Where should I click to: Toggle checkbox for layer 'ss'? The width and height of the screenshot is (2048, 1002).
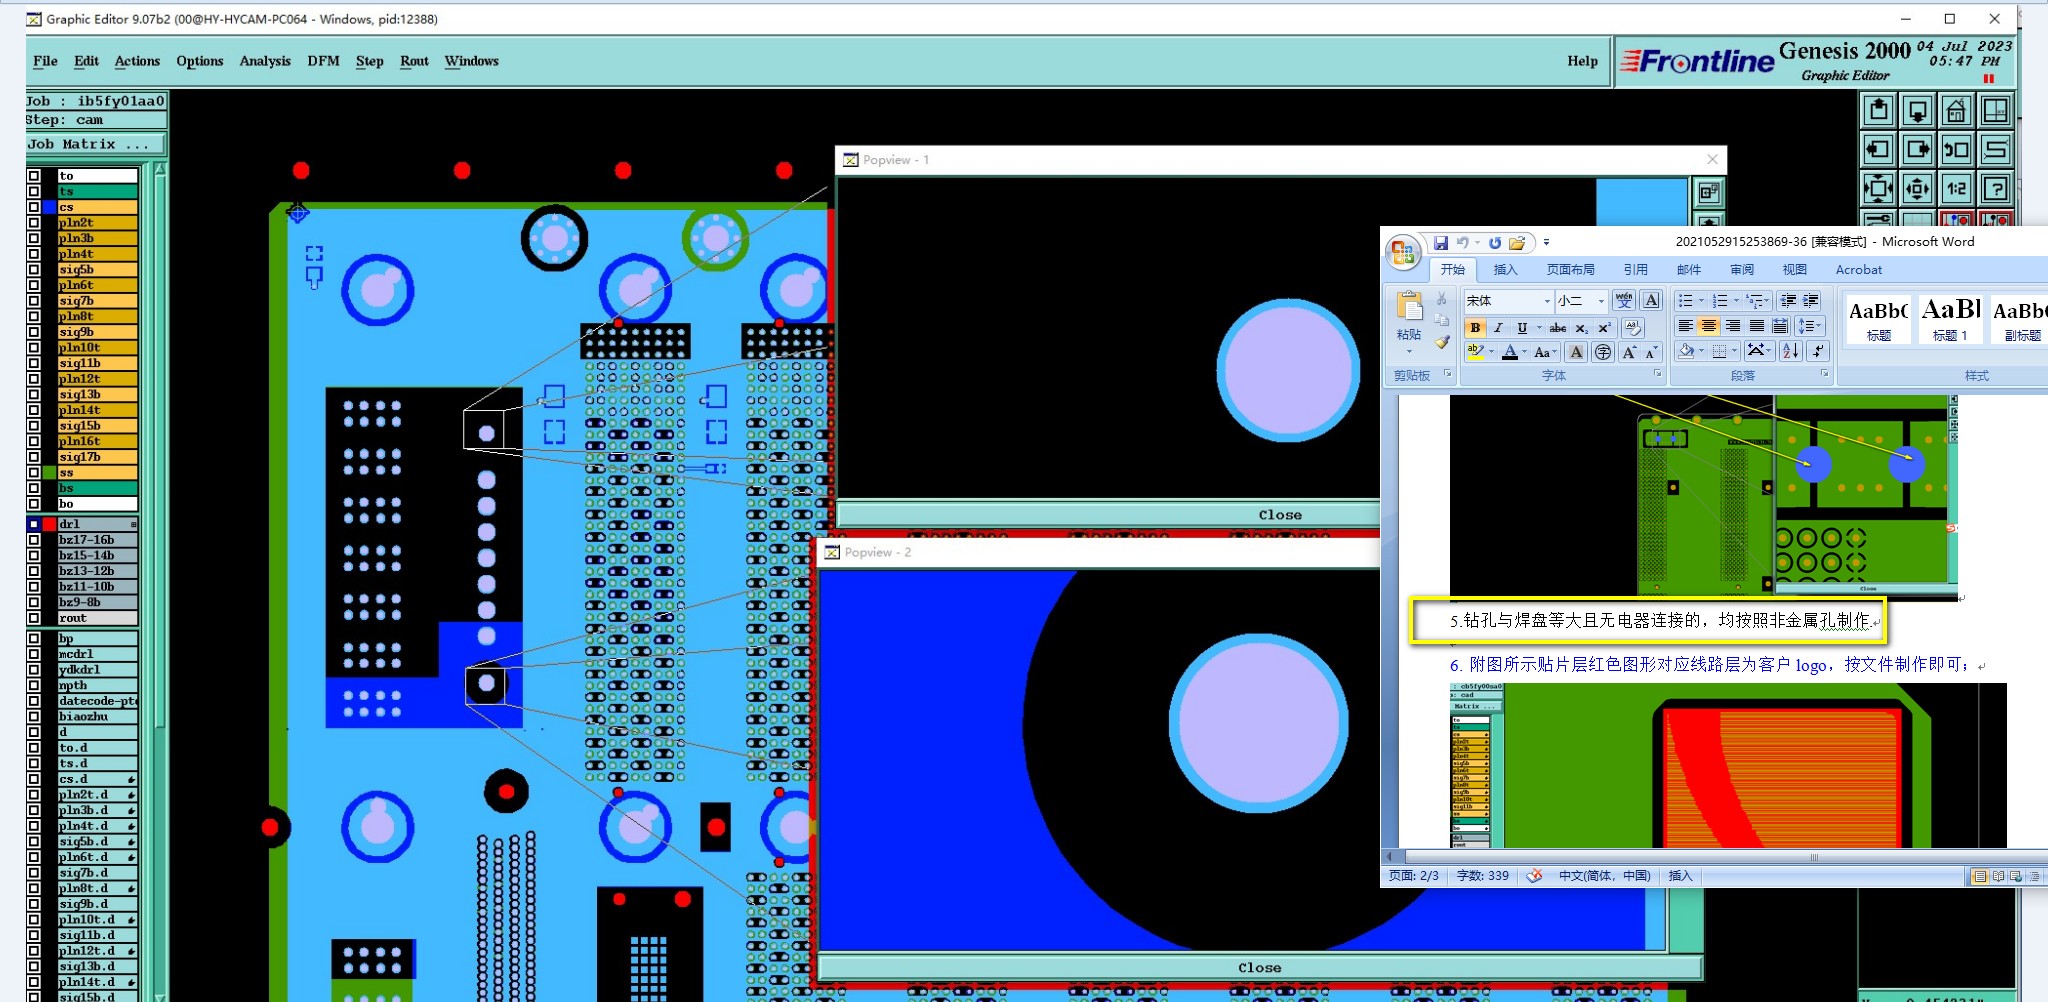coord(34,472)
